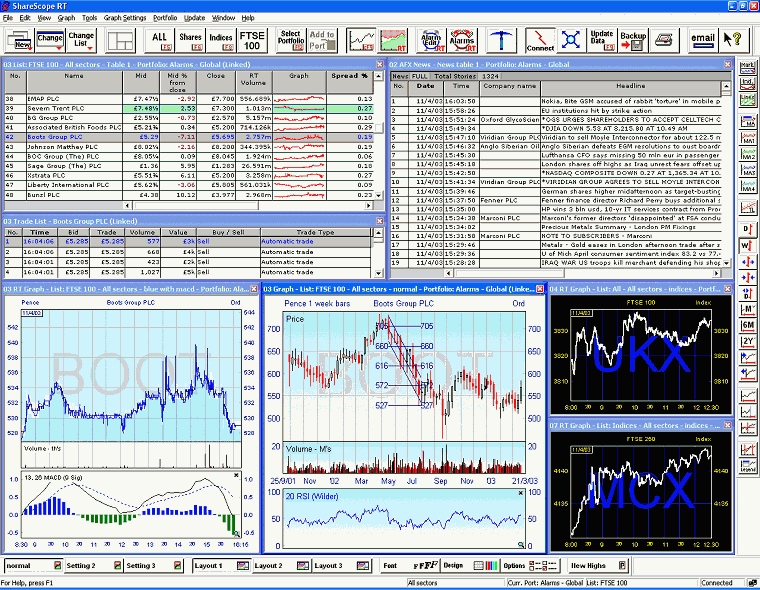Click the data mining pickaxe icon

click(x=501, y=40)
